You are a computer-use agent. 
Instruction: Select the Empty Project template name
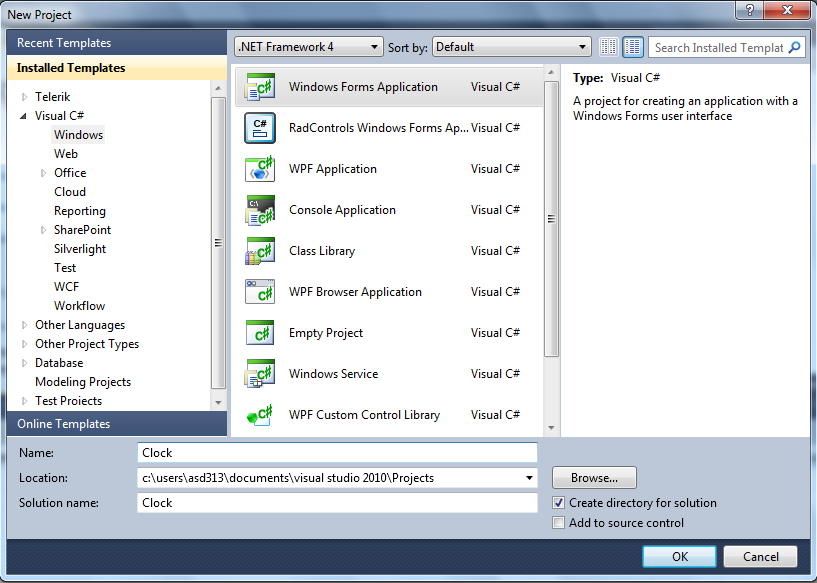[326, 333]
